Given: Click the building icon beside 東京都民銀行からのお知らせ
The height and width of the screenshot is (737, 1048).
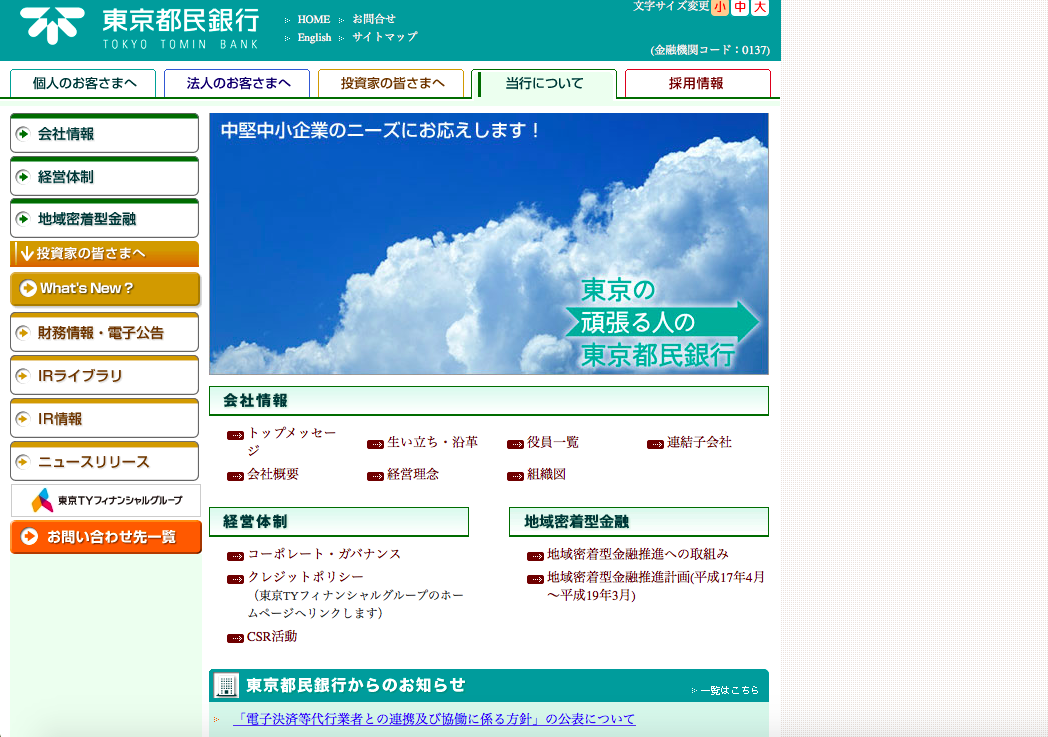Looking at the screenshot, I should coord(227,686).
